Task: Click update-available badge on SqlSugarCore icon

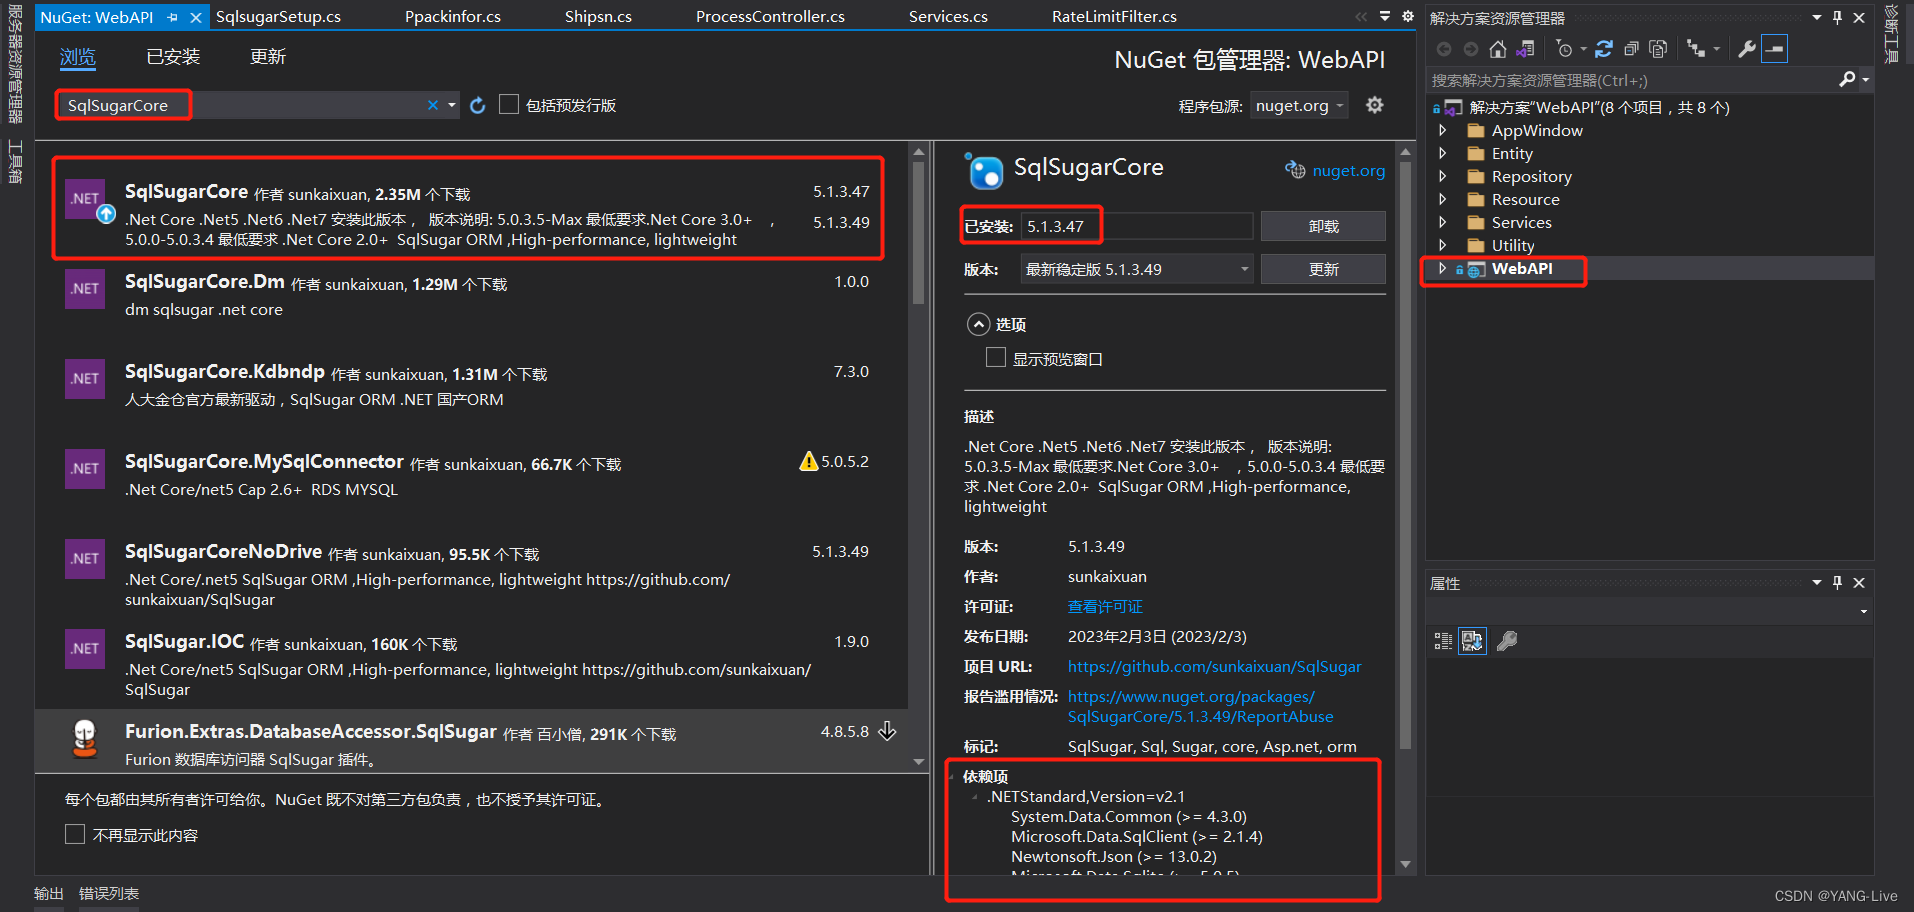Action: click(106, 214)
